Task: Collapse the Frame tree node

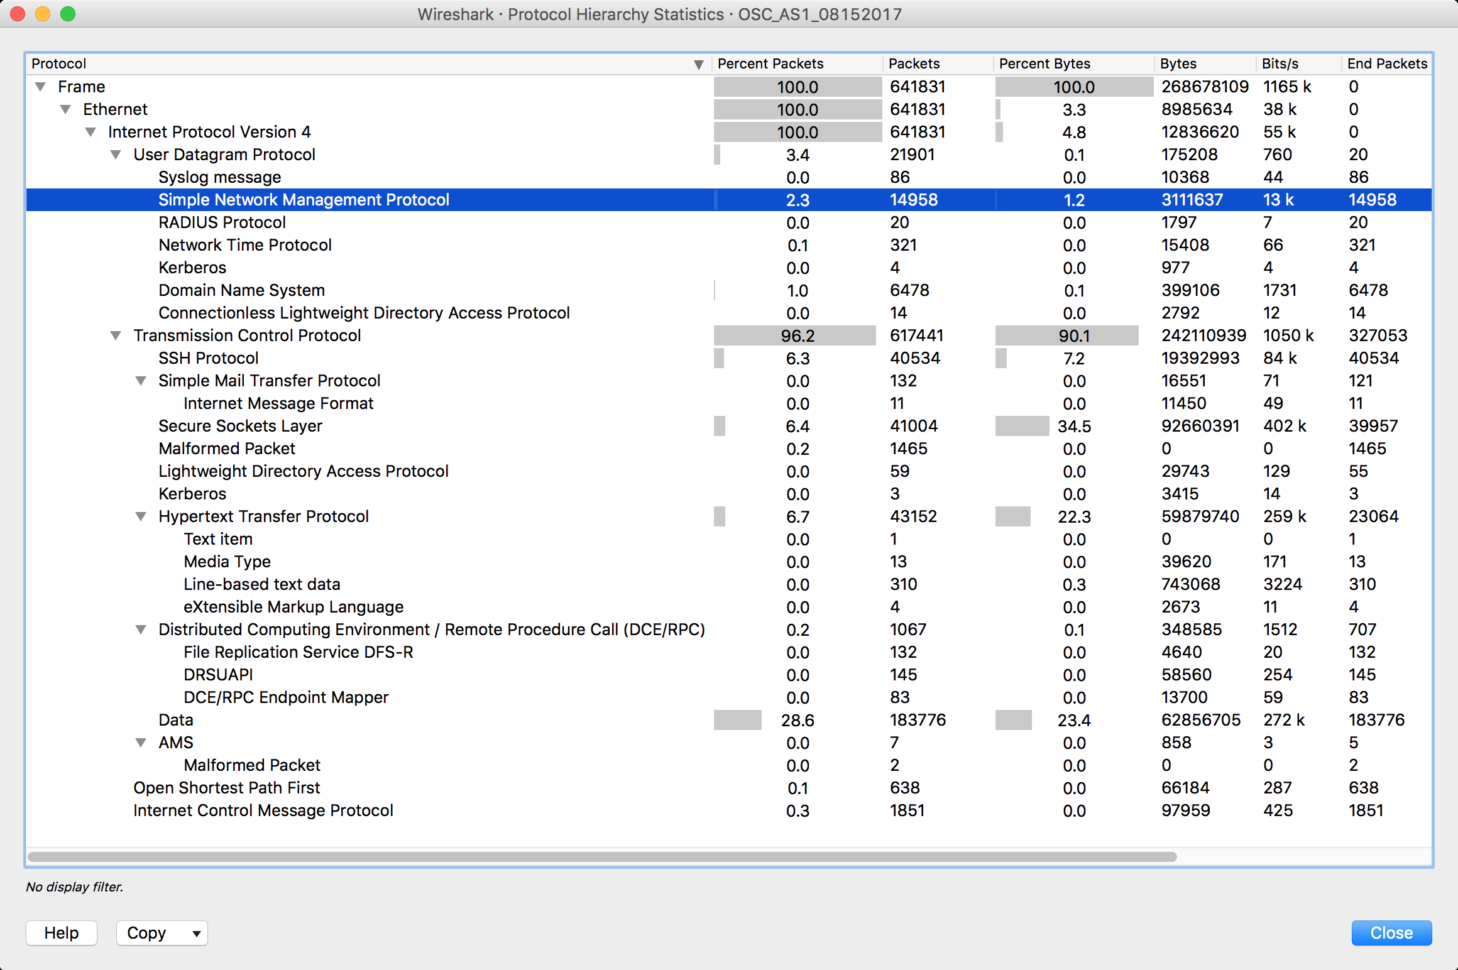Action: [39, 87]
